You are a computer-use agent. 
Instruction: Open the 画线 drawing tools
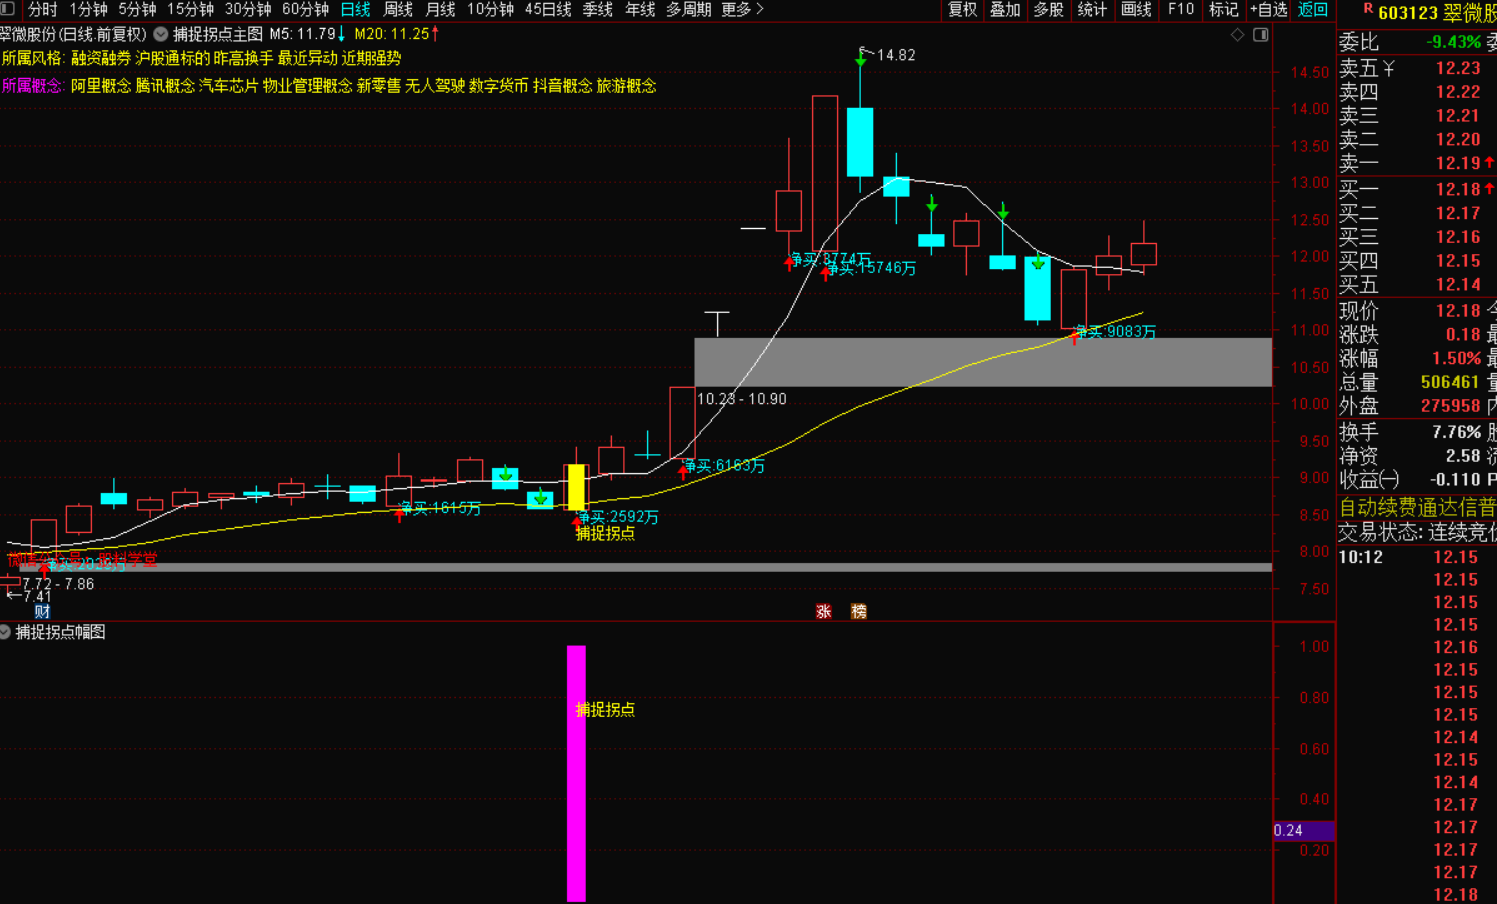tap(1136, 9)
